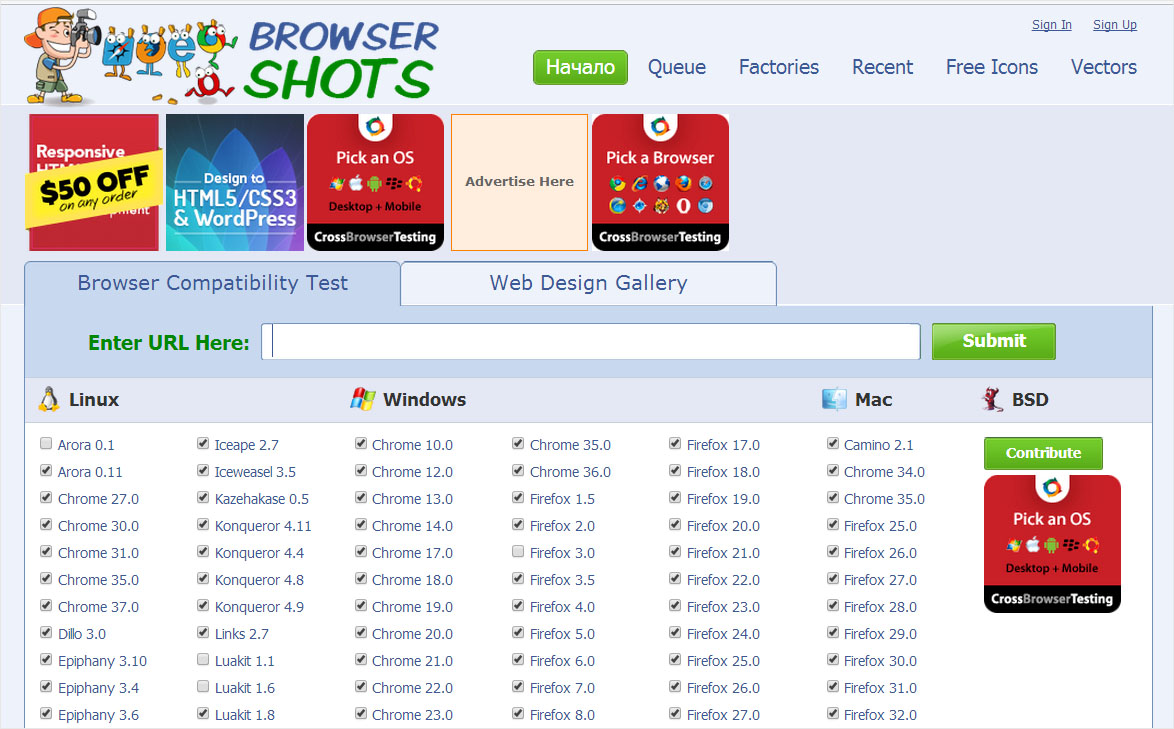1174x729 pixels.
Task: Click the green Submit button
Action: point(994,341)
